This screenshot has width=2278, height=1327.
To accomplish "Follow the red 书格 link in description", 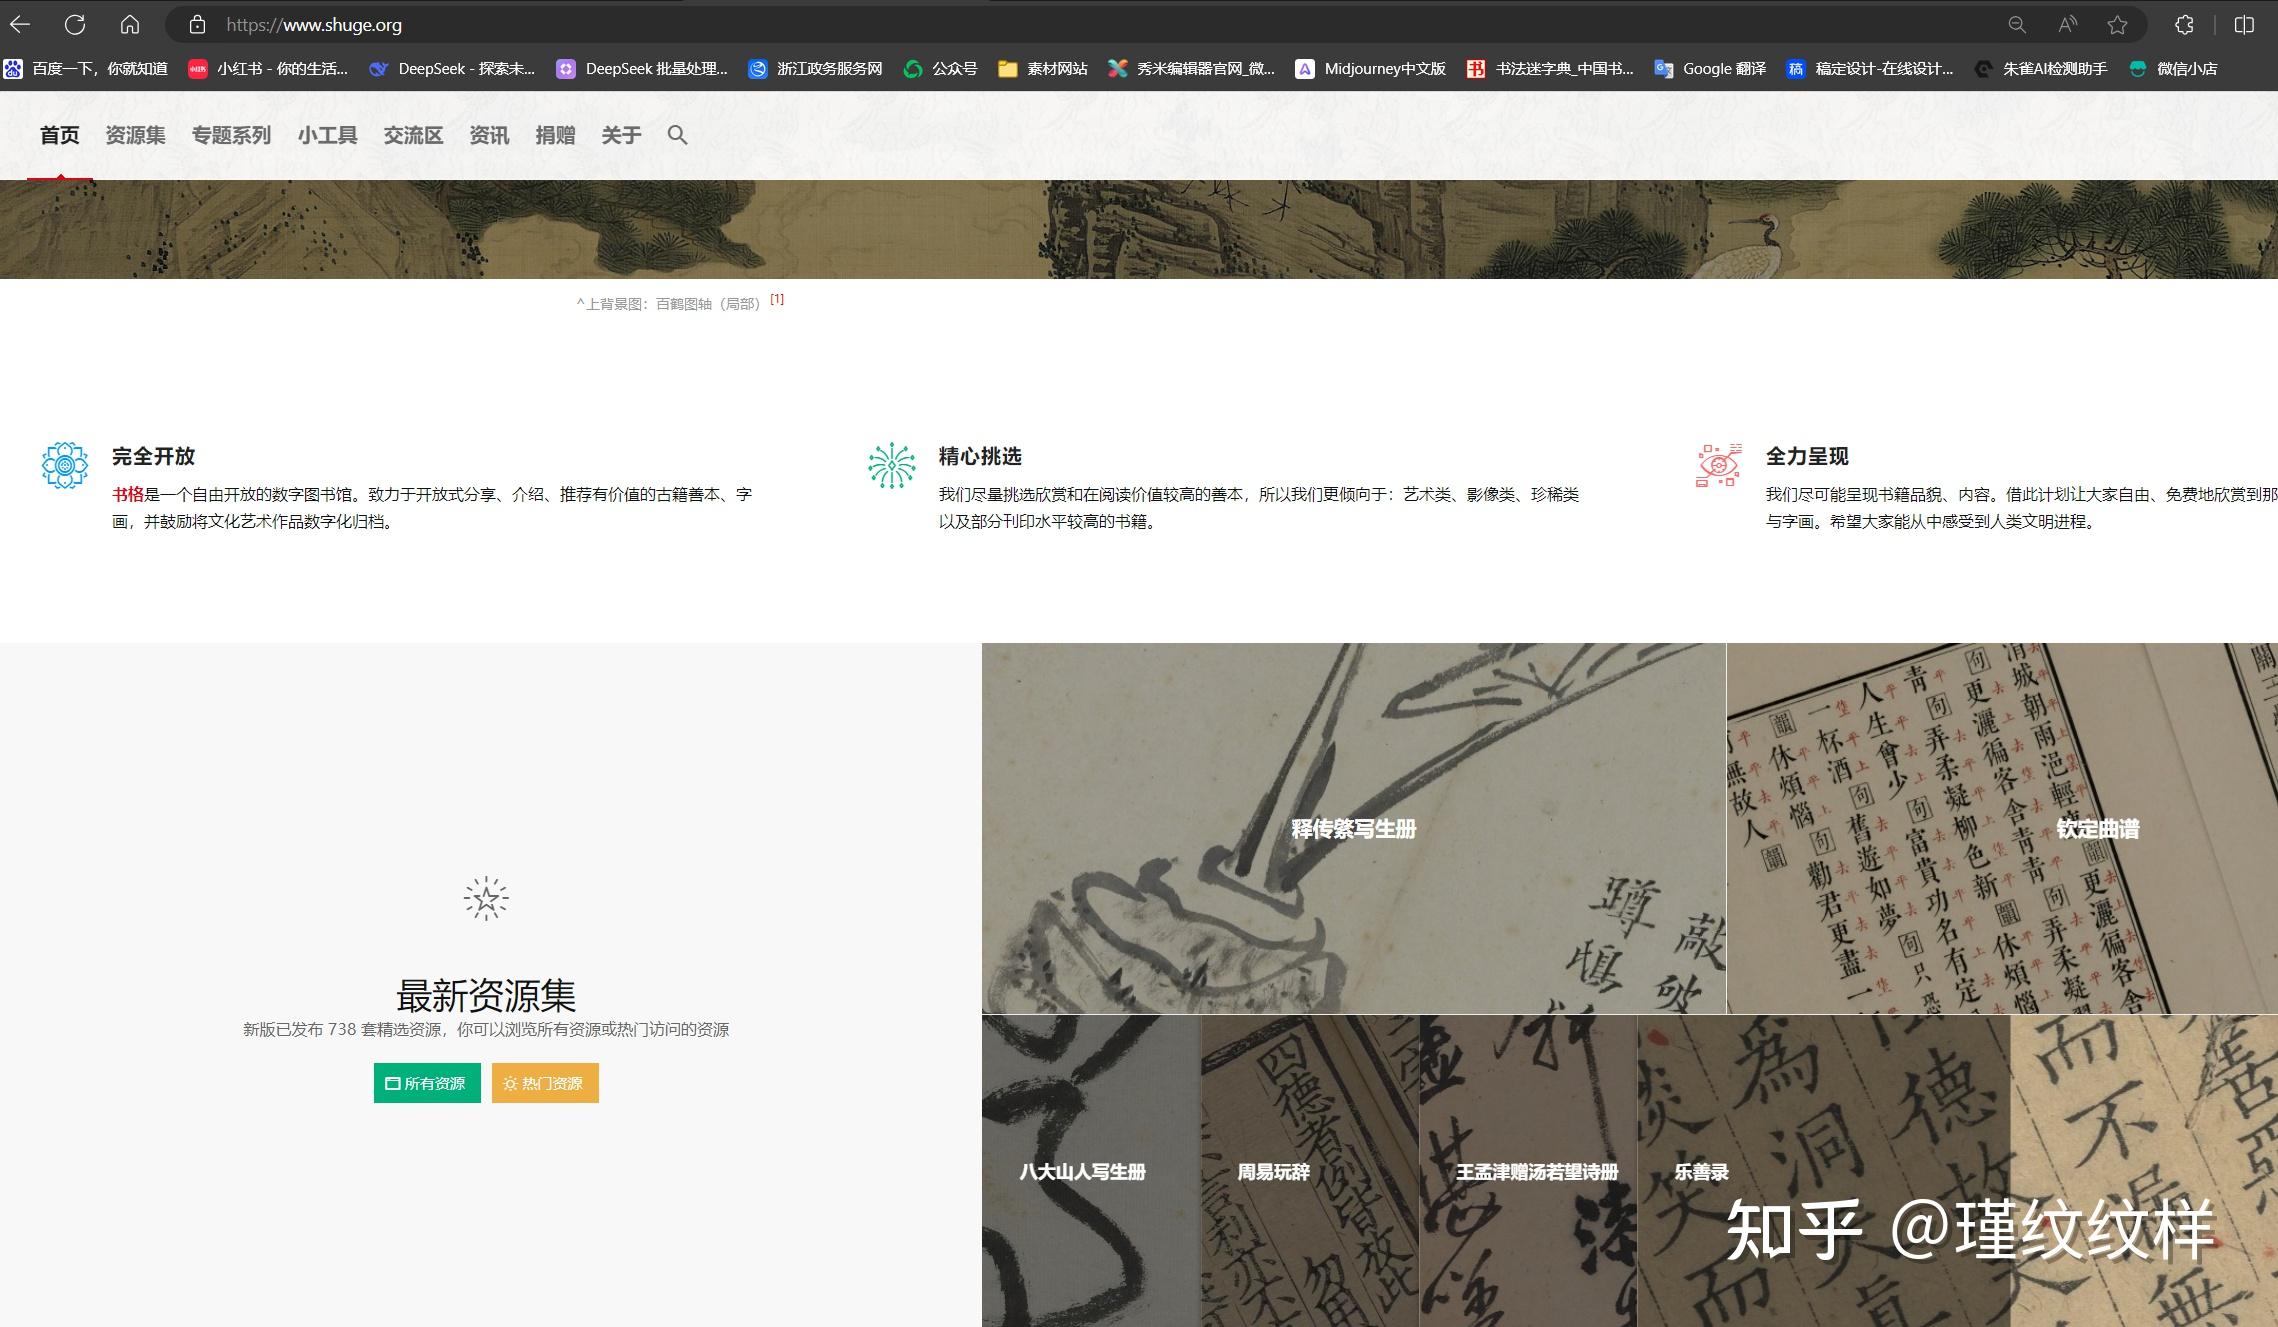I will (x=128, y=494).
